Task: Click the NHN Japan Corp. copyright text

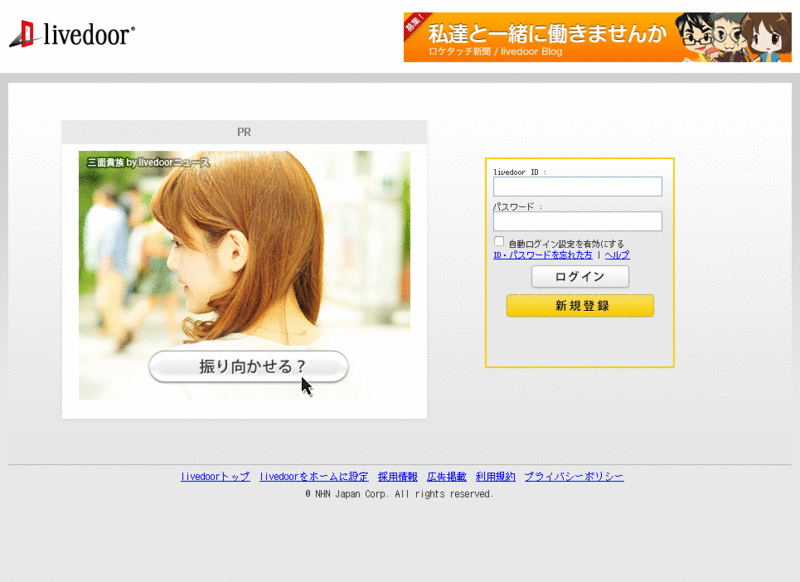Action: tap(399, 494)
